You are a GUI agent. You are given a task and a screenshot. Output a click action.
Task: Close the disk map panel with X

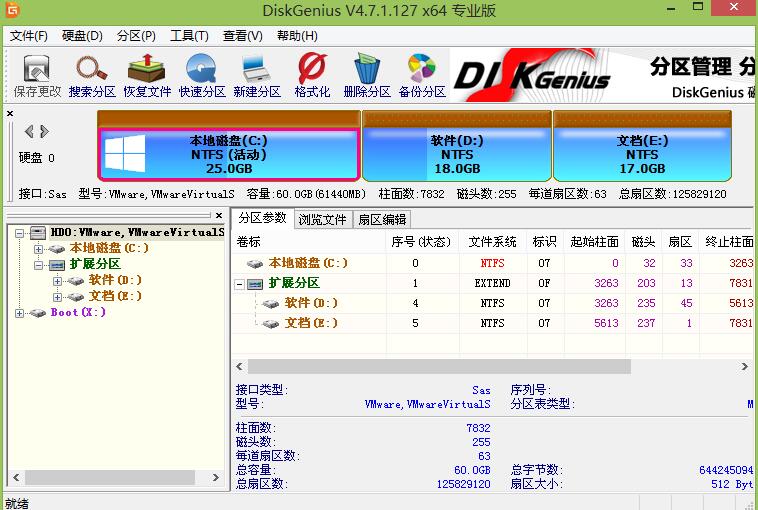pyautogui.click(x=10, y=114)
